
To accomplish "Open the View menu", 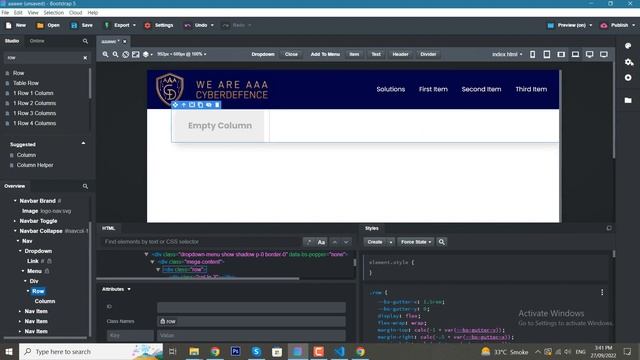I will (x=33, y=13).
